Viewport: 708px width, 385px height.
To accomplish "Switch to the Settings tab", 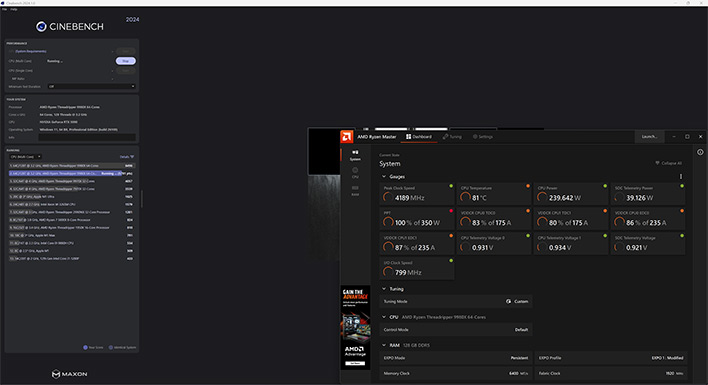I will 483,137.
